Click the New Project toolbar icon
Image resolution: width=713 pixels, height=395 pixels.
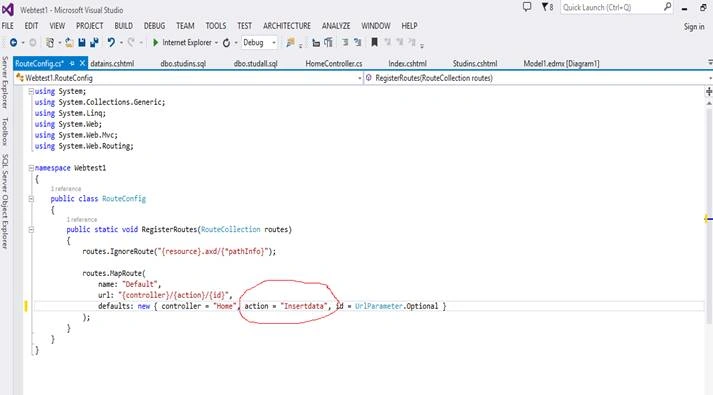(50, 42)
